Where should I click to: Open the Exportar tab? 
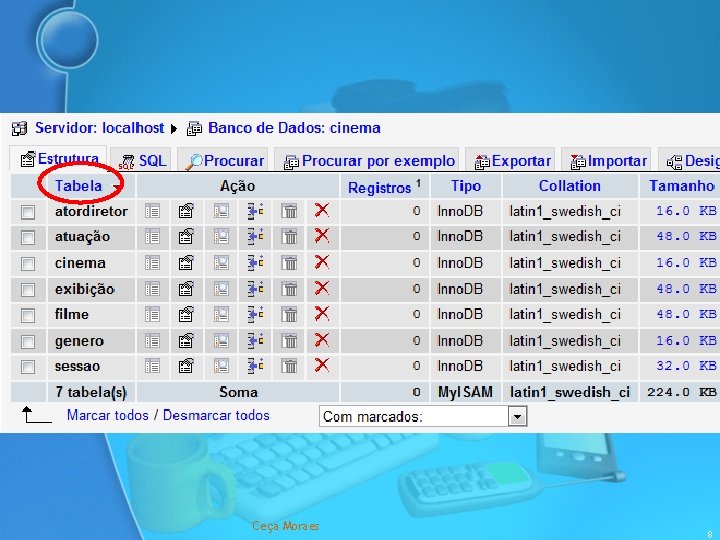511,161
